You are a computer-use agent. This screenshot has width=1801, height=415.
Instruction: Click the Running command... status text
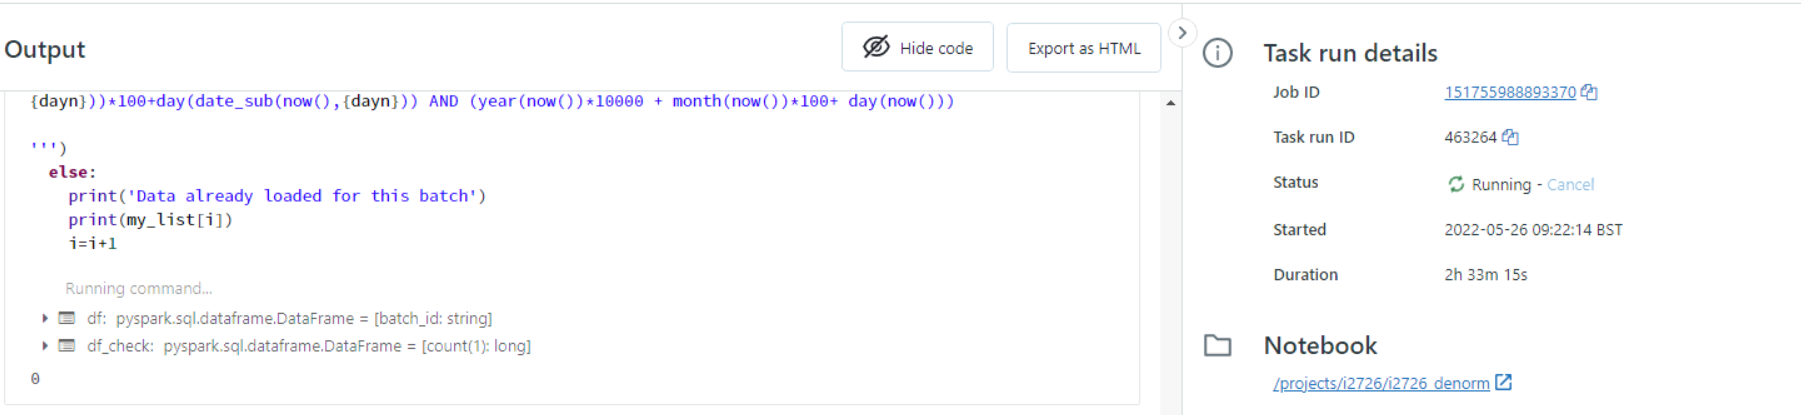tap(138, 288)
